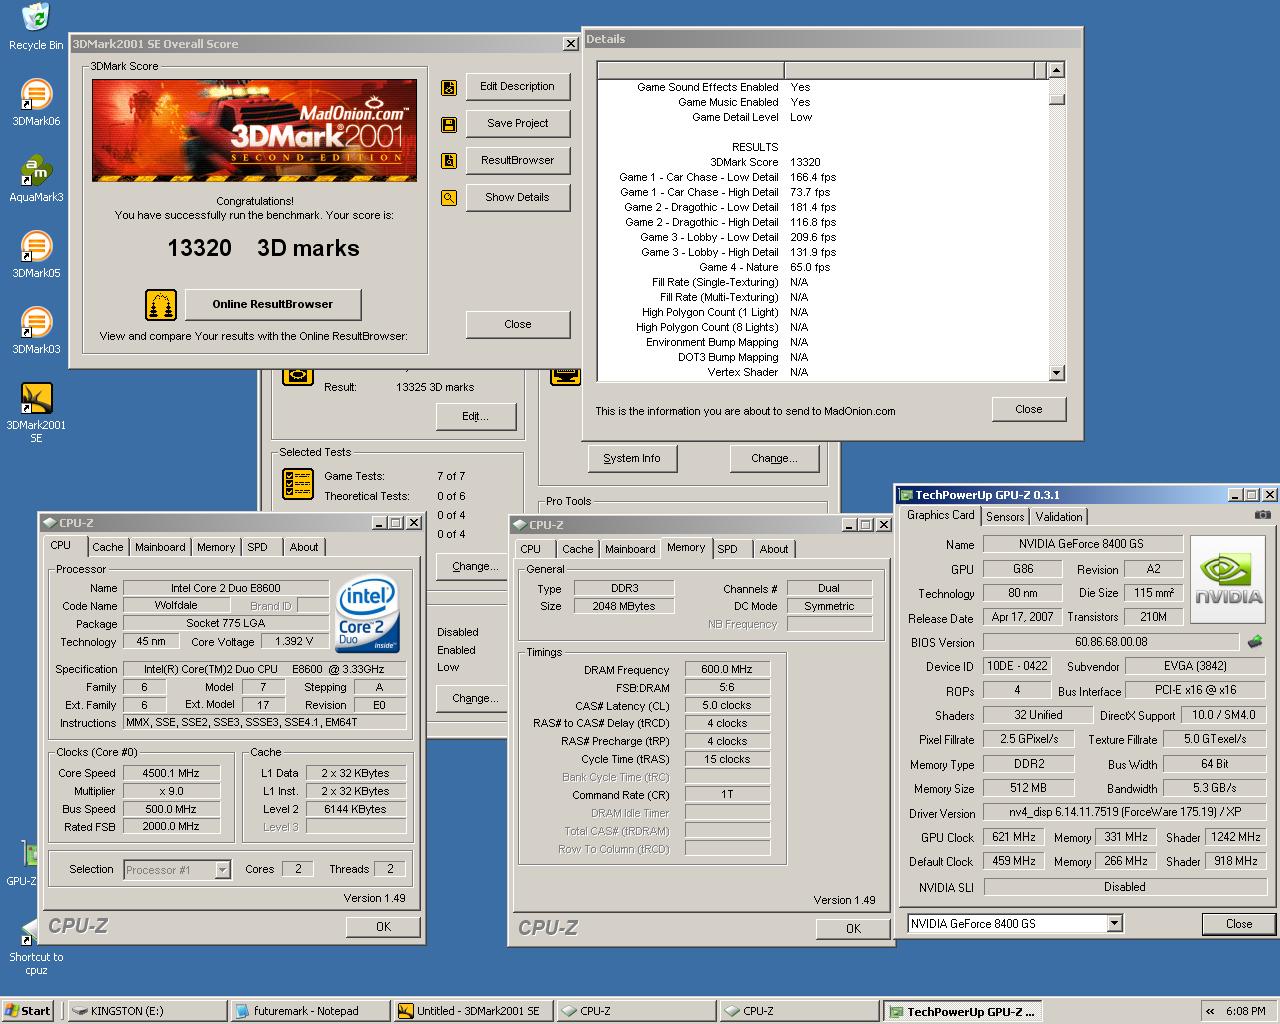Switch to Memory tab in left CPU-Z

pyautogui.click(x=216, y=547)
